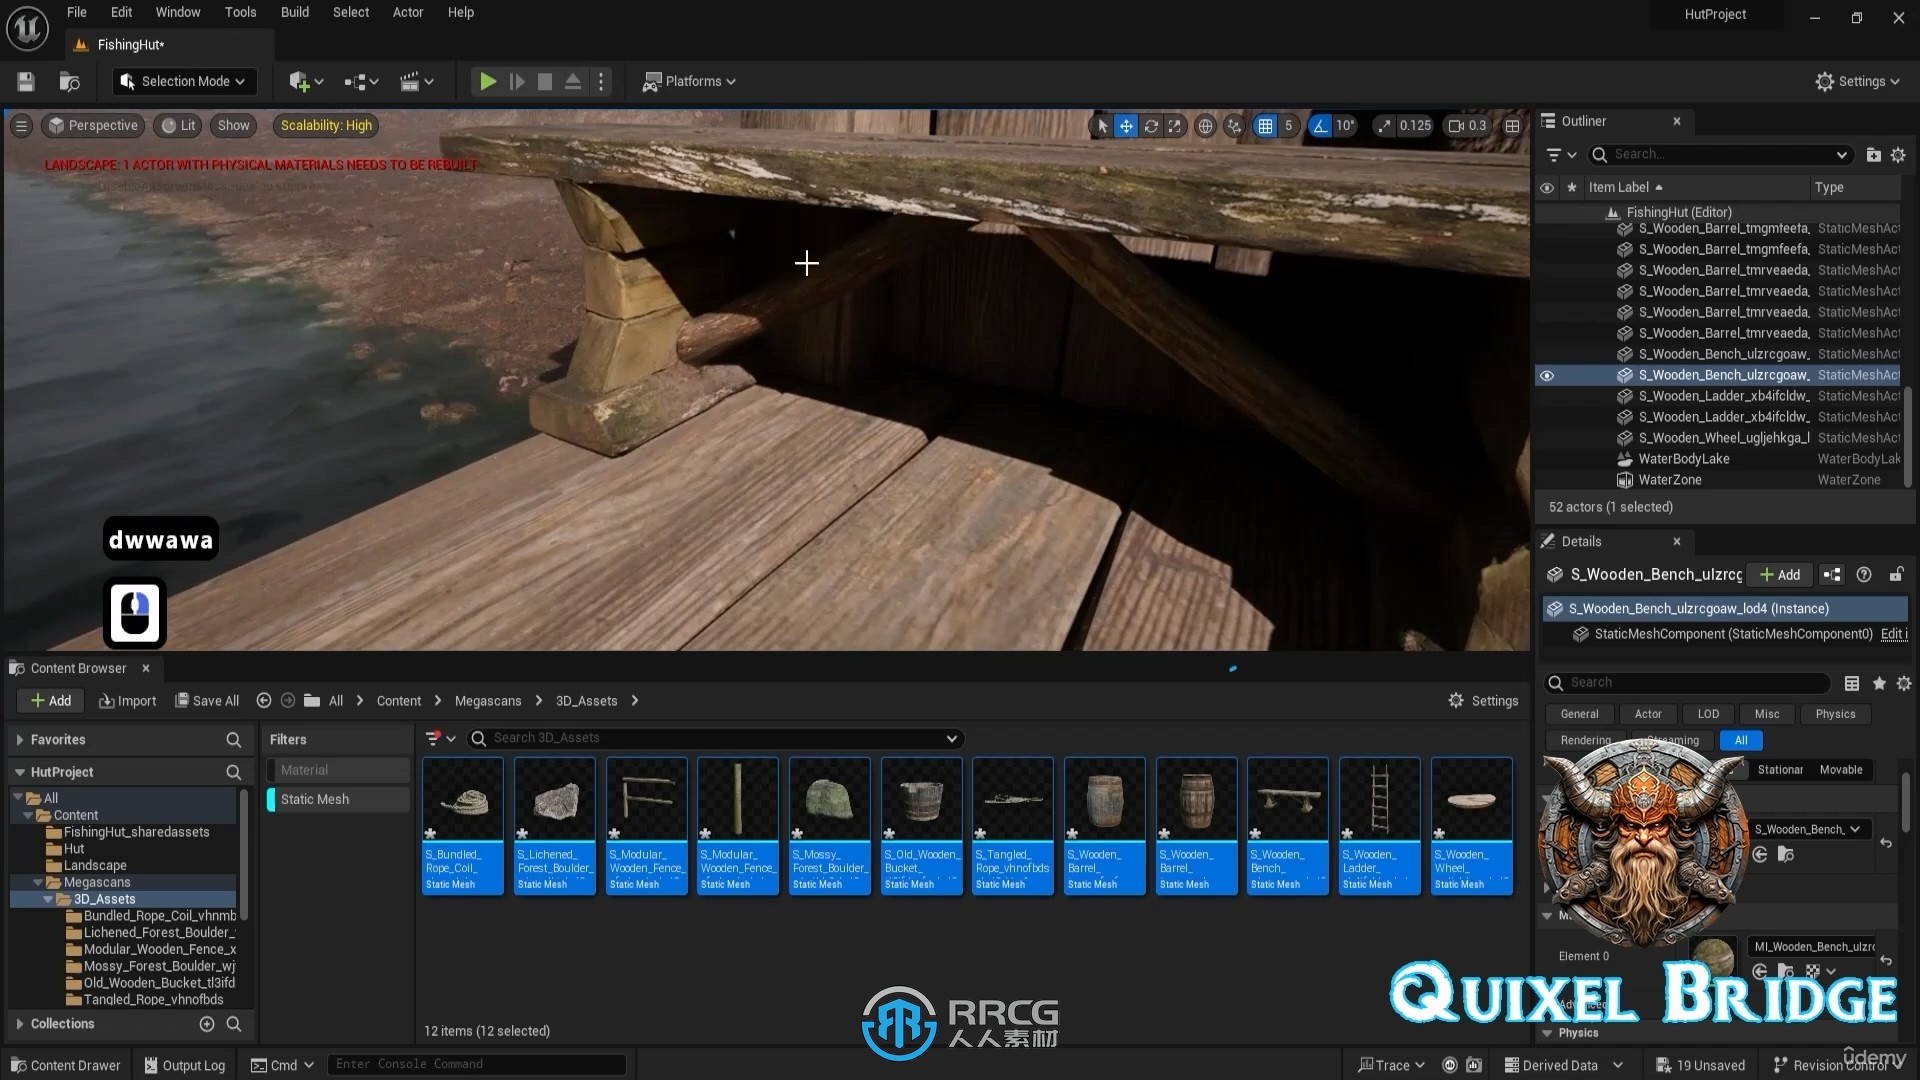The height and width of the screenshot is (1080, 1920).
Task: Click the Actor menu item
Action: click(407, 12)
